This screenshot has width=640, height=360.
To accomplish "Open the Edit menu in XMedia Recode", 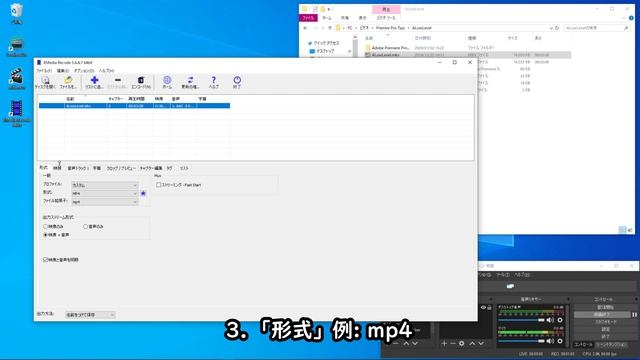I will [x=62, y=71].
